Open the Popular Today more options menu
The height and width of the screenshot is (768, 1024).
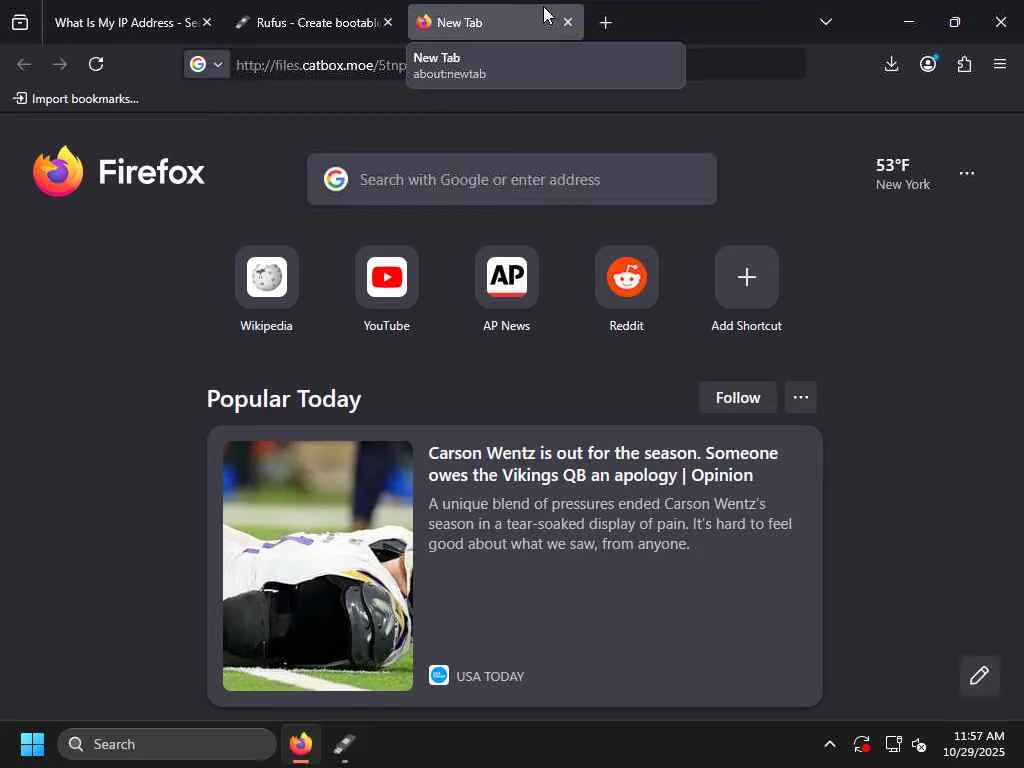coord(801,398)
